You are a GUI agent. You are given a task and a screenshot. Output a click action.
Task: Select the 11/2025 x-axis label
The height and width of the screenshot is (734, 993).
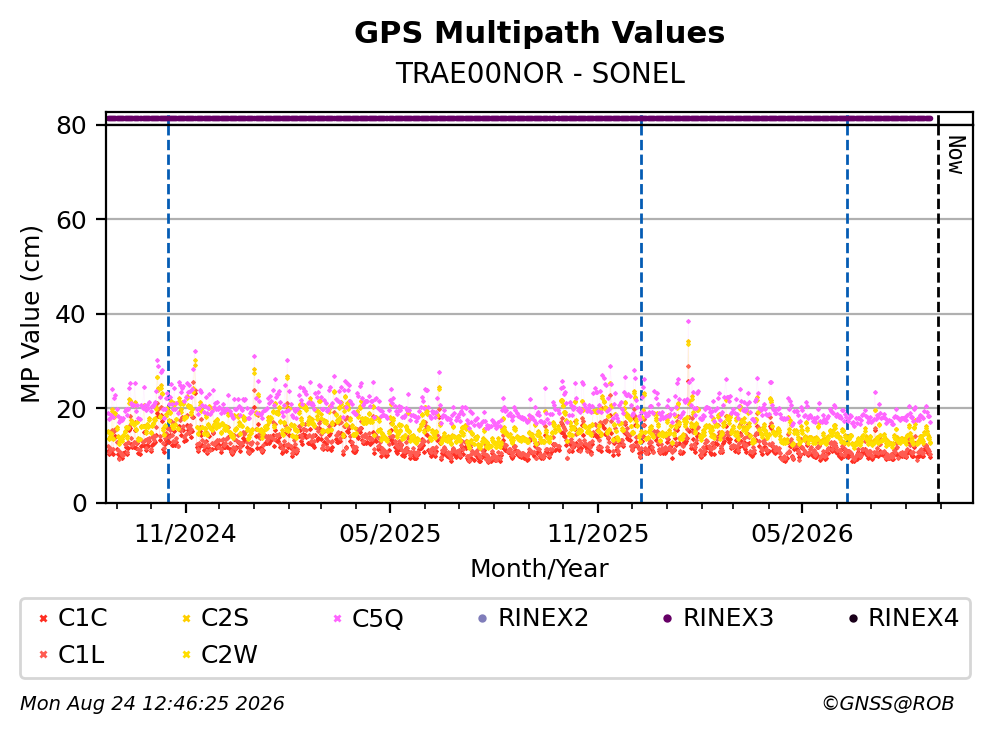pos(598,534)
